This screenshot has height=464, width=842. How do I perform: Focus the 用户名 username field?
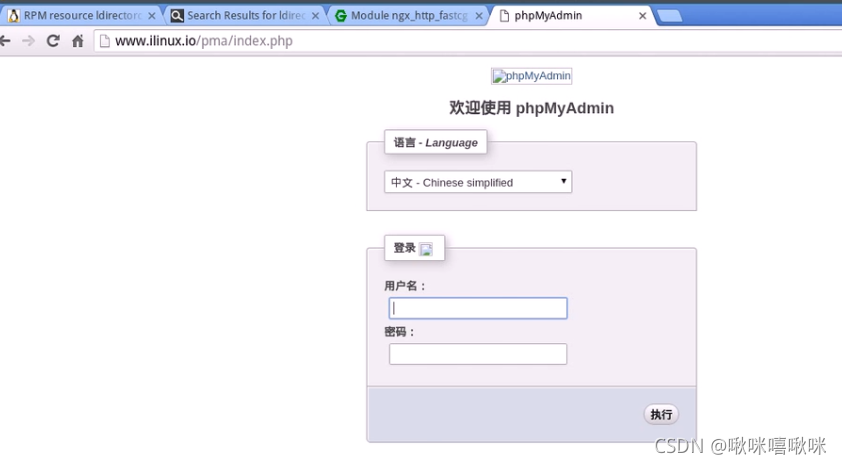coord(478,308)
